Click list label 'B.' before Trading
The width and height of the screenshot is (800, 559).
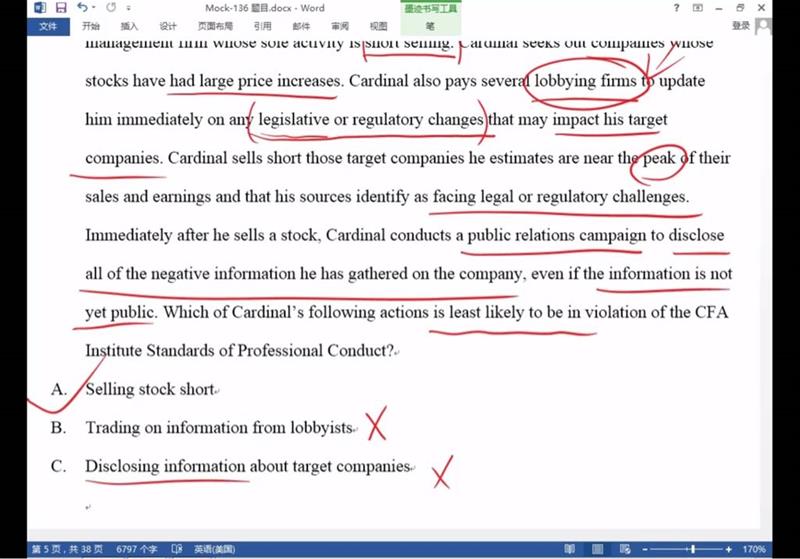point(58,427)
